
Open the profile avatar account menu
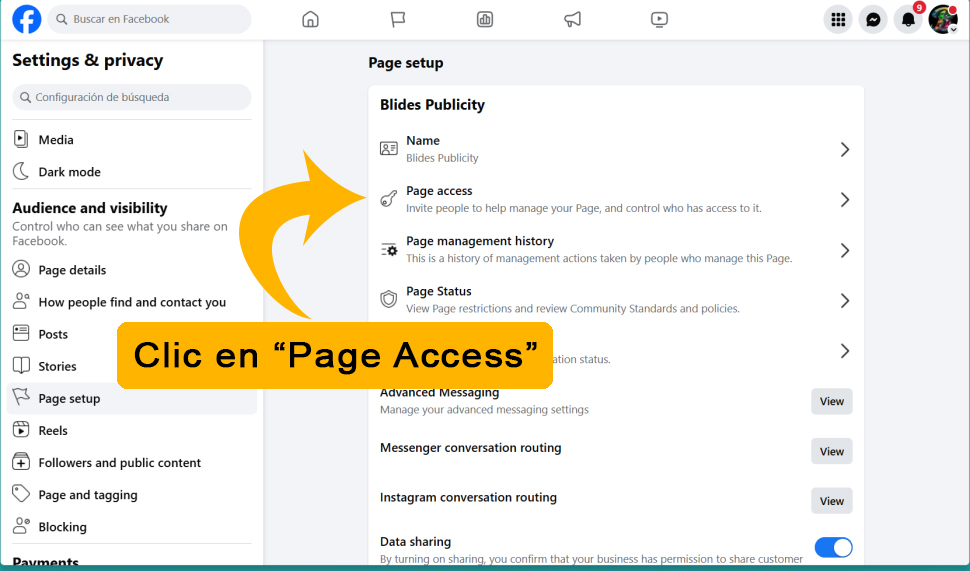942,19
